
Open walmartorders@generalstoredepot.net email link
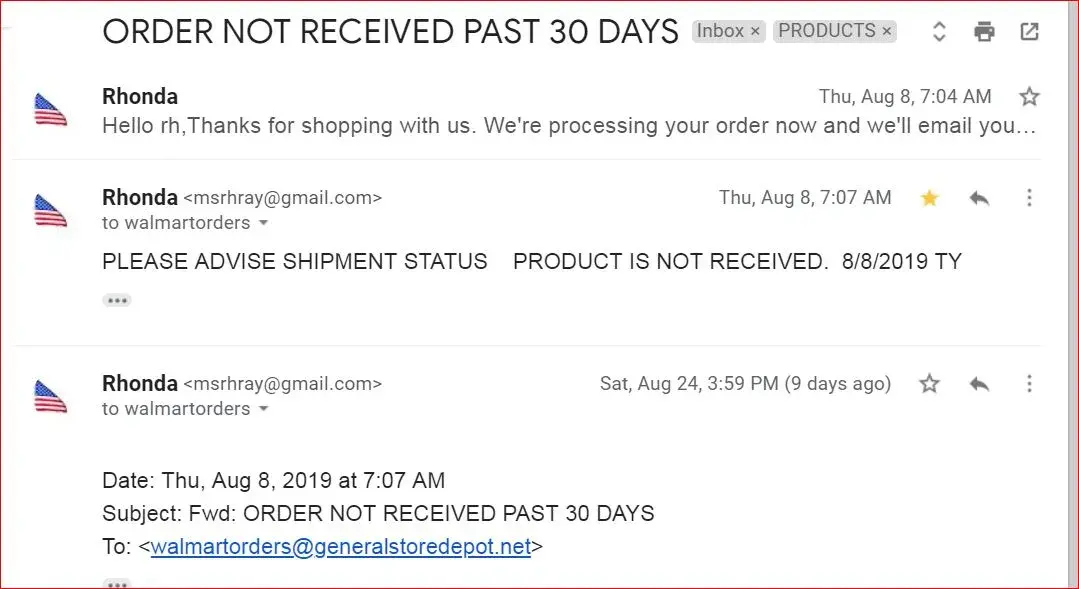pos(340,547)
